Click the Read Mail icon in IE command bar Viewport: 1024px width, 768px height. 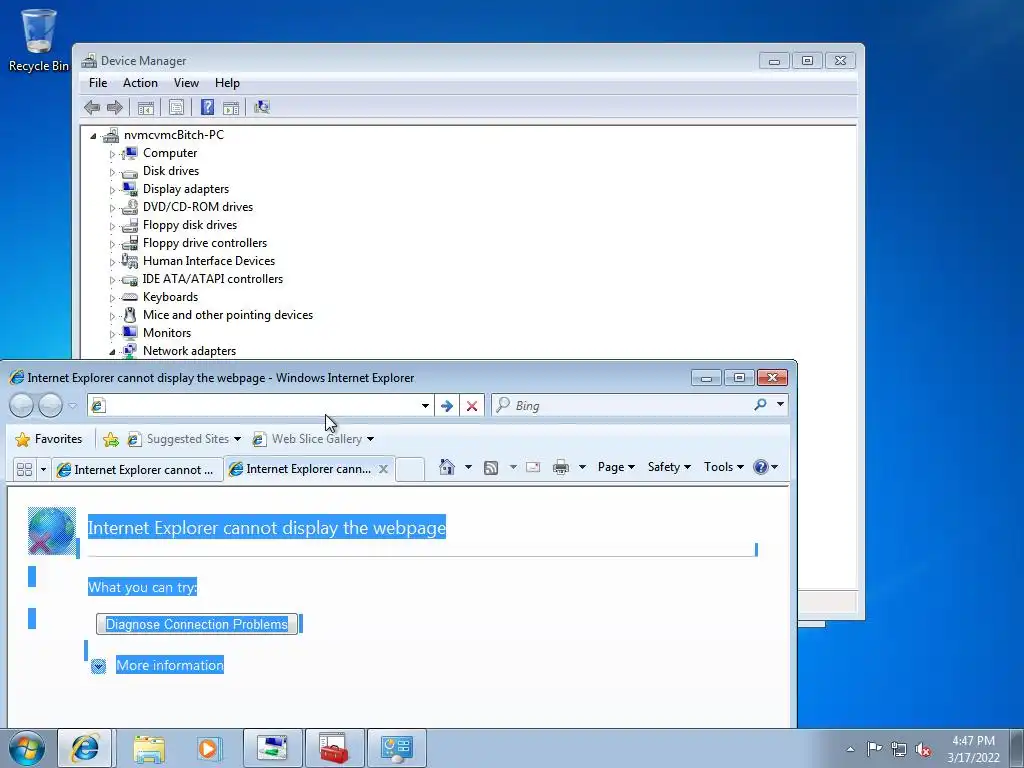tap(533, 467)
